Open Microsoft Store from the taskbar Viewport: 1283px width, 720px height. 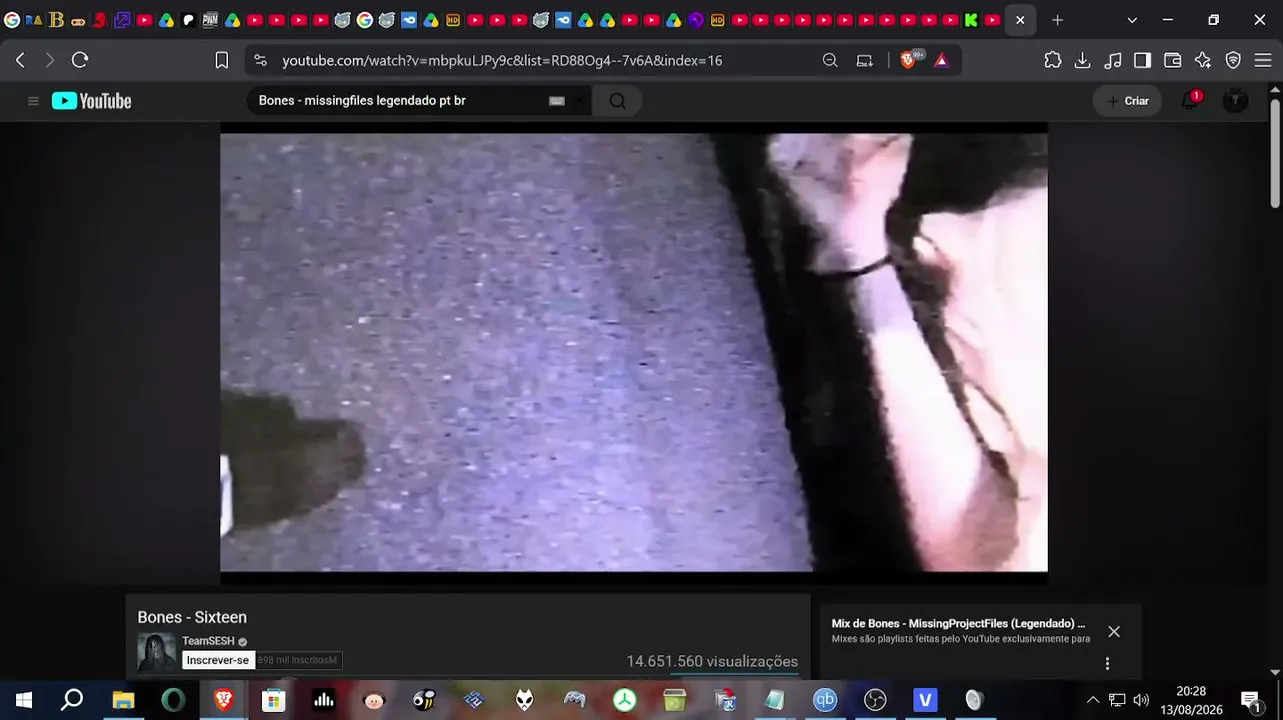[x=273, y=700]
